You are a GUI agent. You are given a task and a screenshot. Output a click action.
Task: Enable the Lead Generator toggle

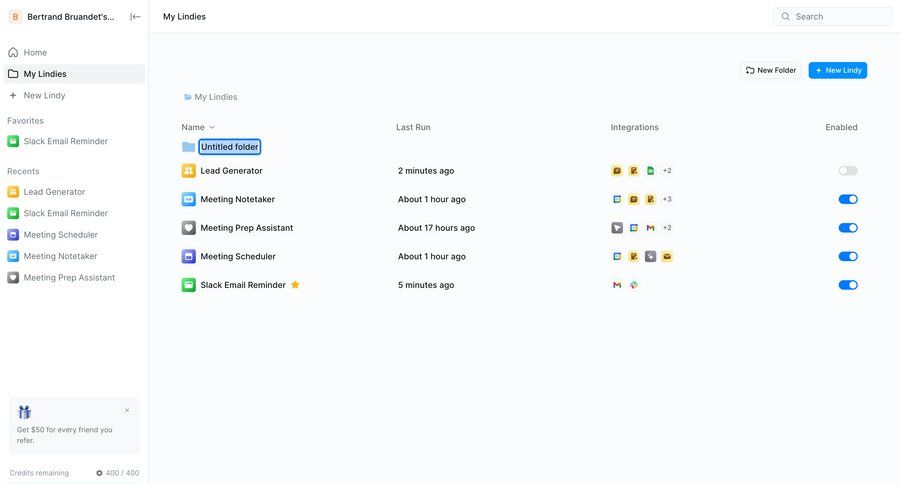[x=848, y=171]
